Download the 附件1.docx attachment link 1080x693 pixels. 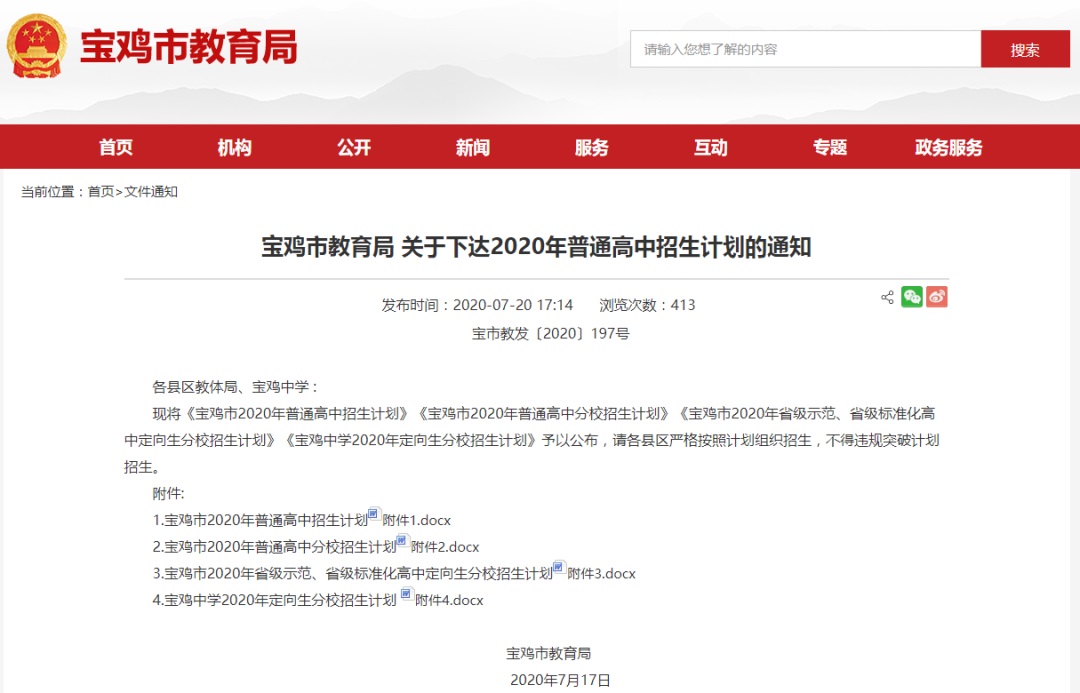pos(417,520)
